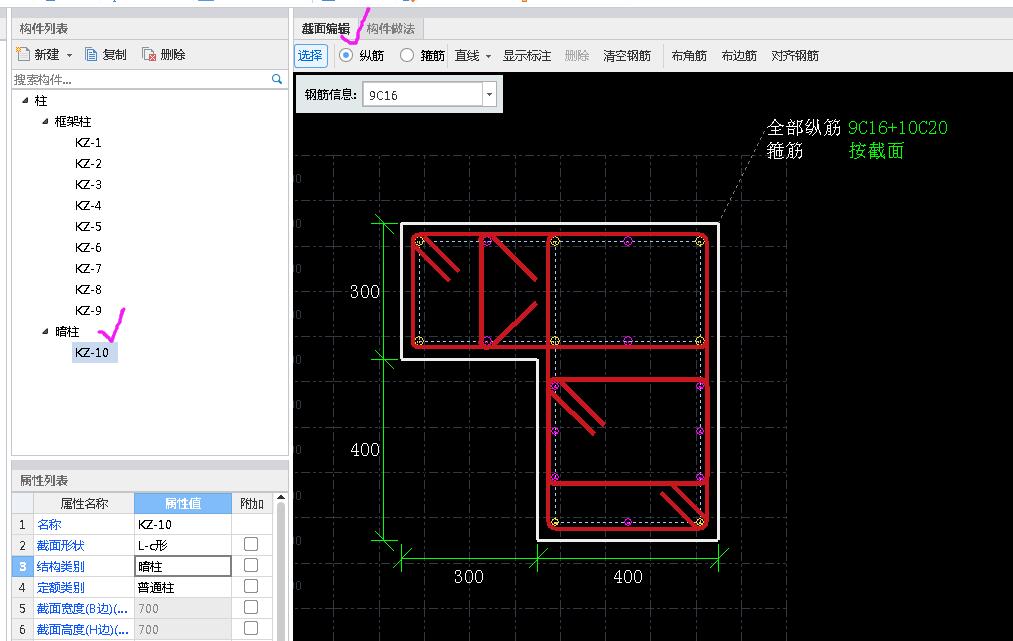The height and width of the screenshot is (641, 1013).
Task: Select KZ-3 in the component list
Action: pyautogui.click(x=88, y=184)
